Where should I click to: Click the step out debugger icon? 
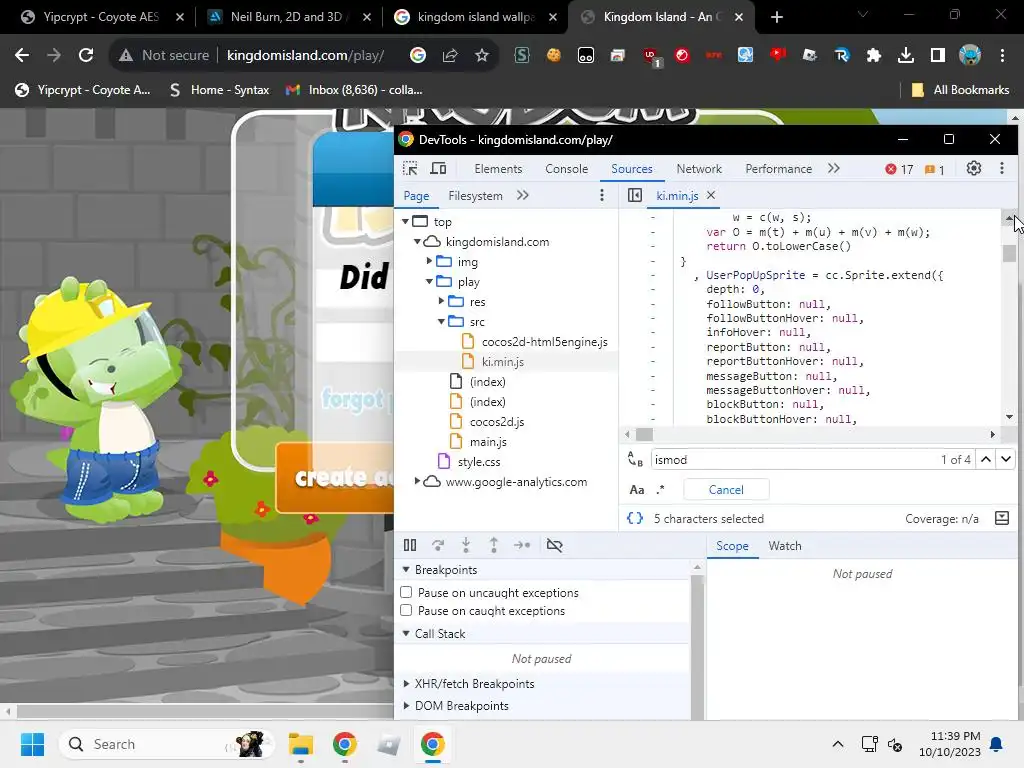(494, 545)
